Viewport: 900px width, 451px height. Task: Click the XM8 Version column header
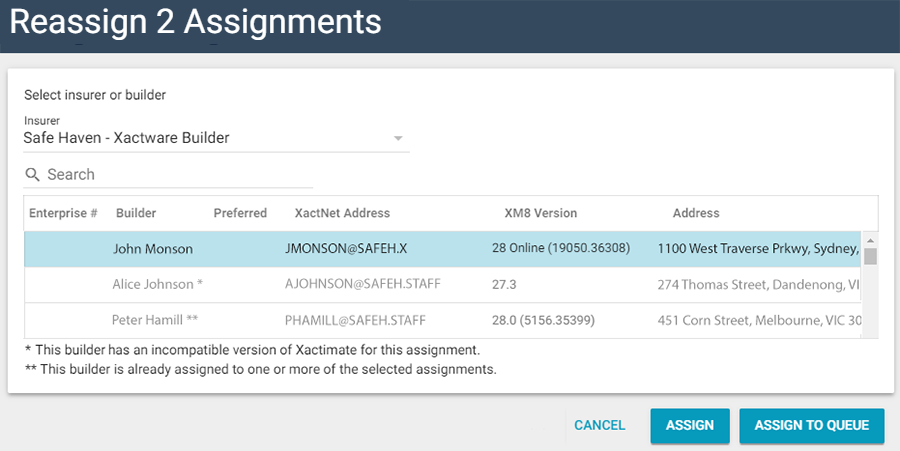541,213
